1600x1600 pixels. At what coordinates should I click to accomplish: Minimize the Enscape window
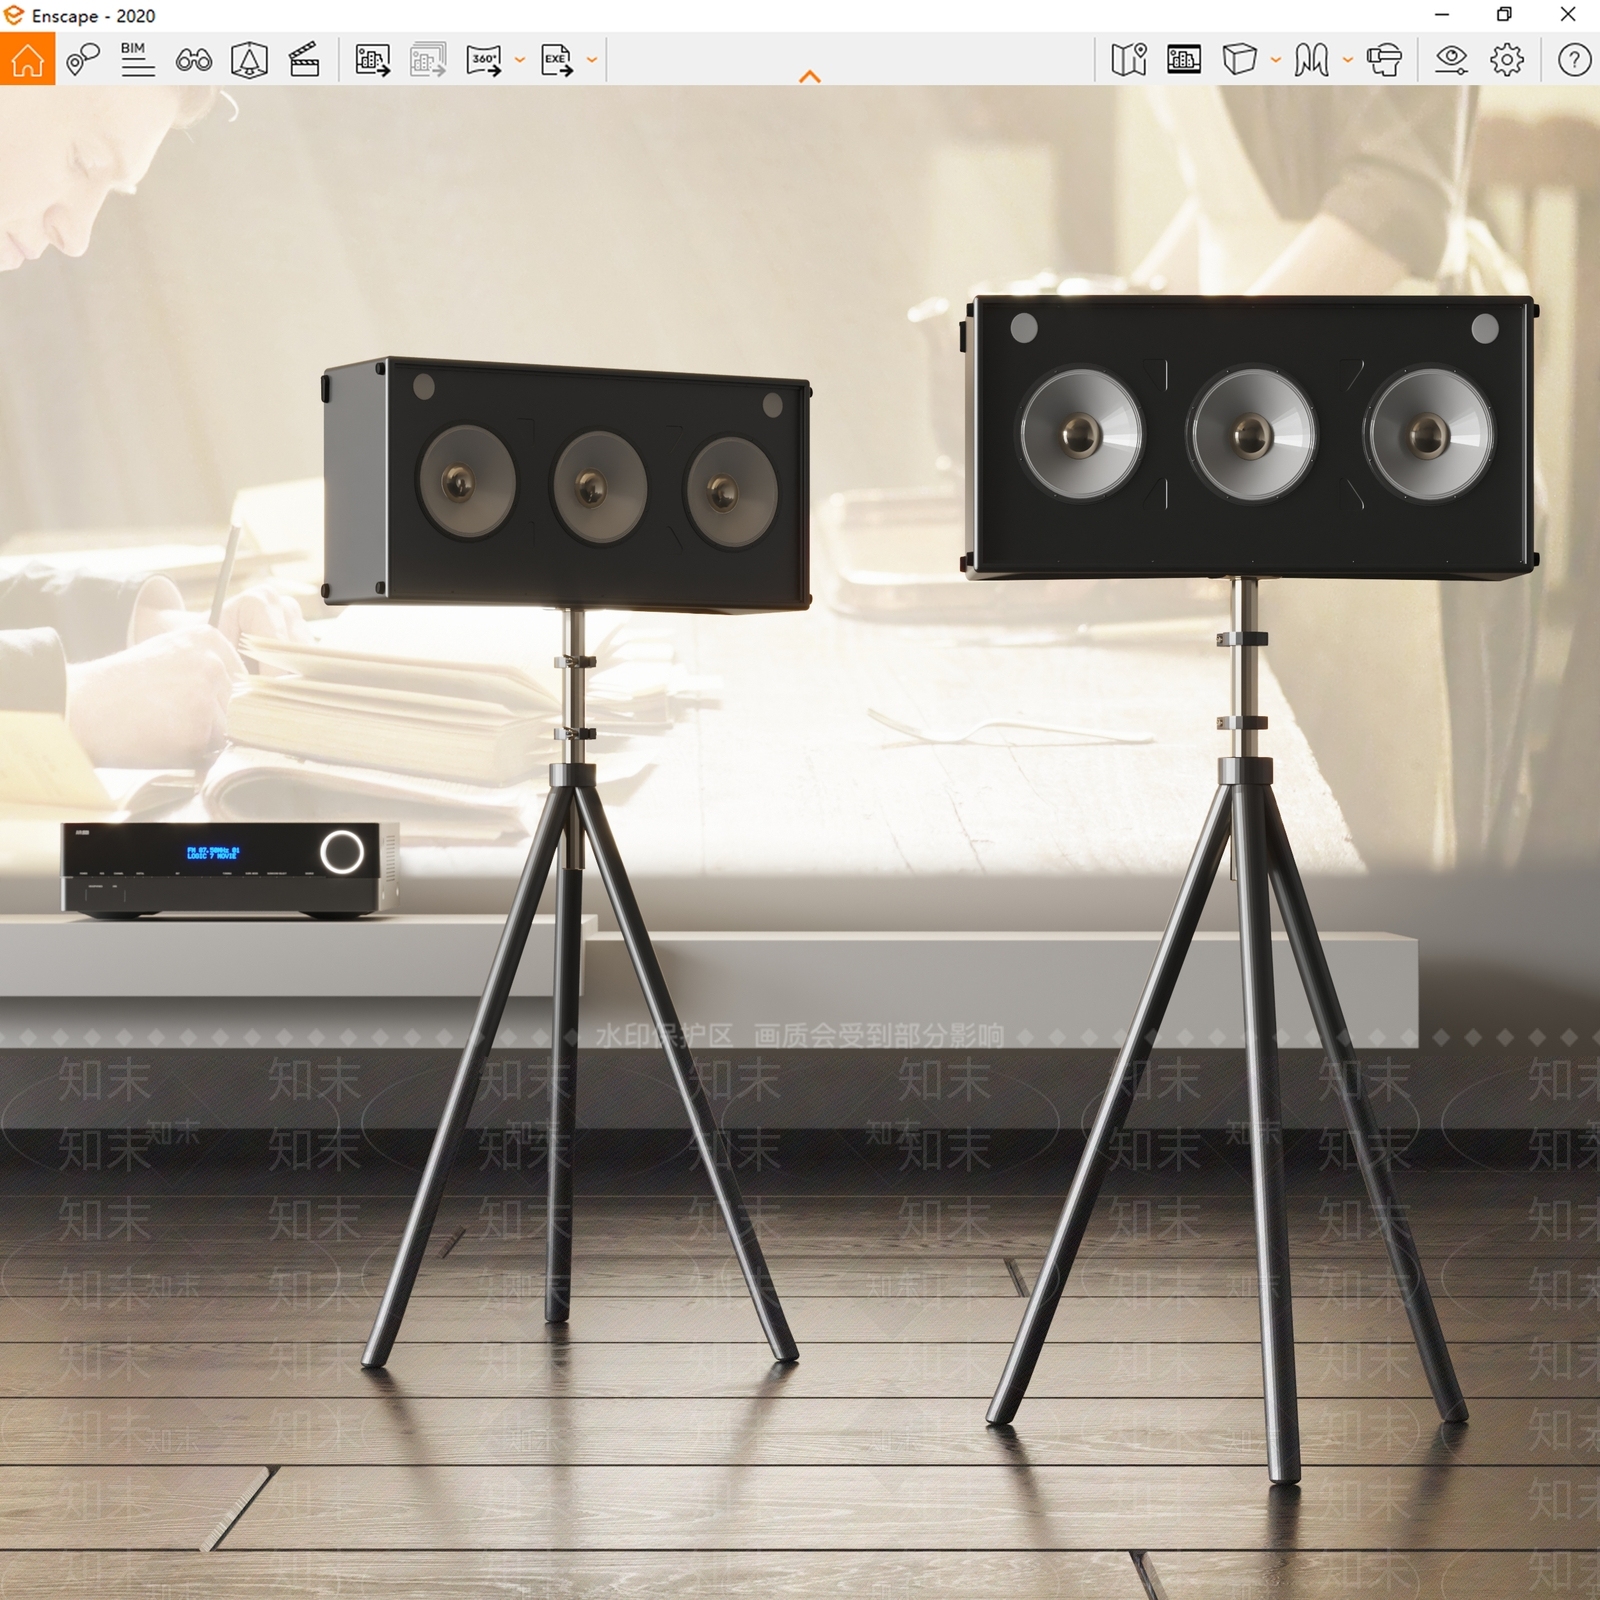click(1442, 15)
